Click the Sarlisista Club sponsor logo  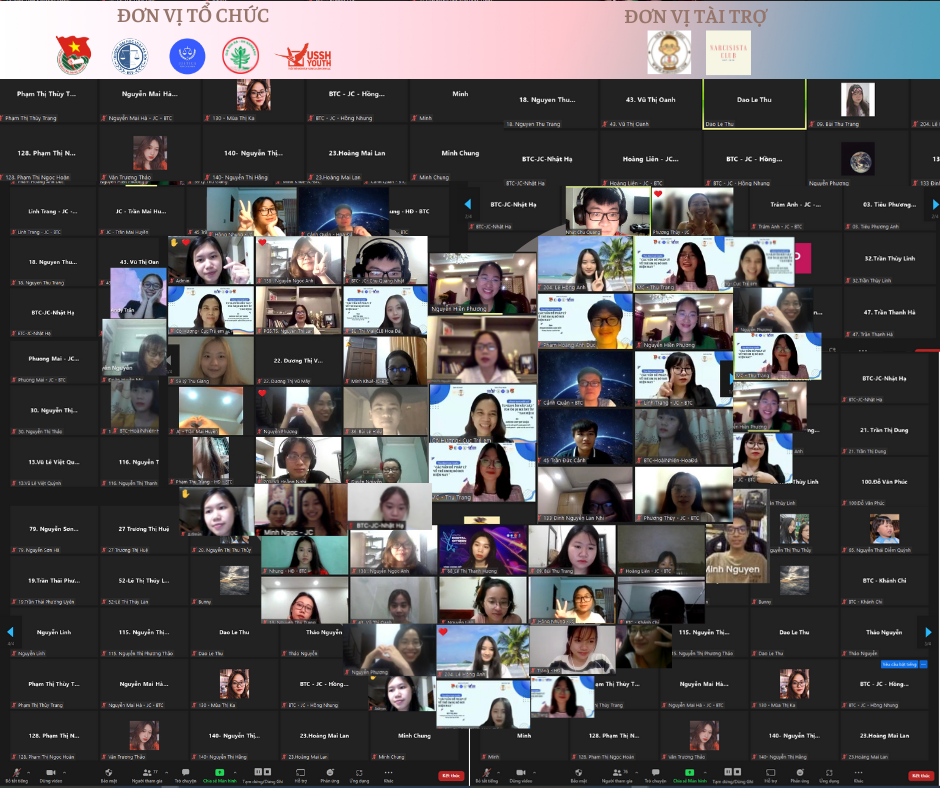[x=728, y=53]
